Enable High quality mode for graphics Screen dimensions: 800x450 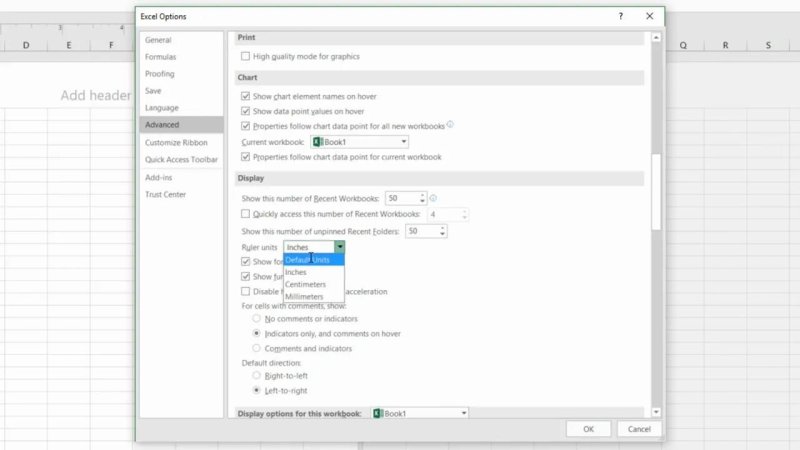point(245,56)
